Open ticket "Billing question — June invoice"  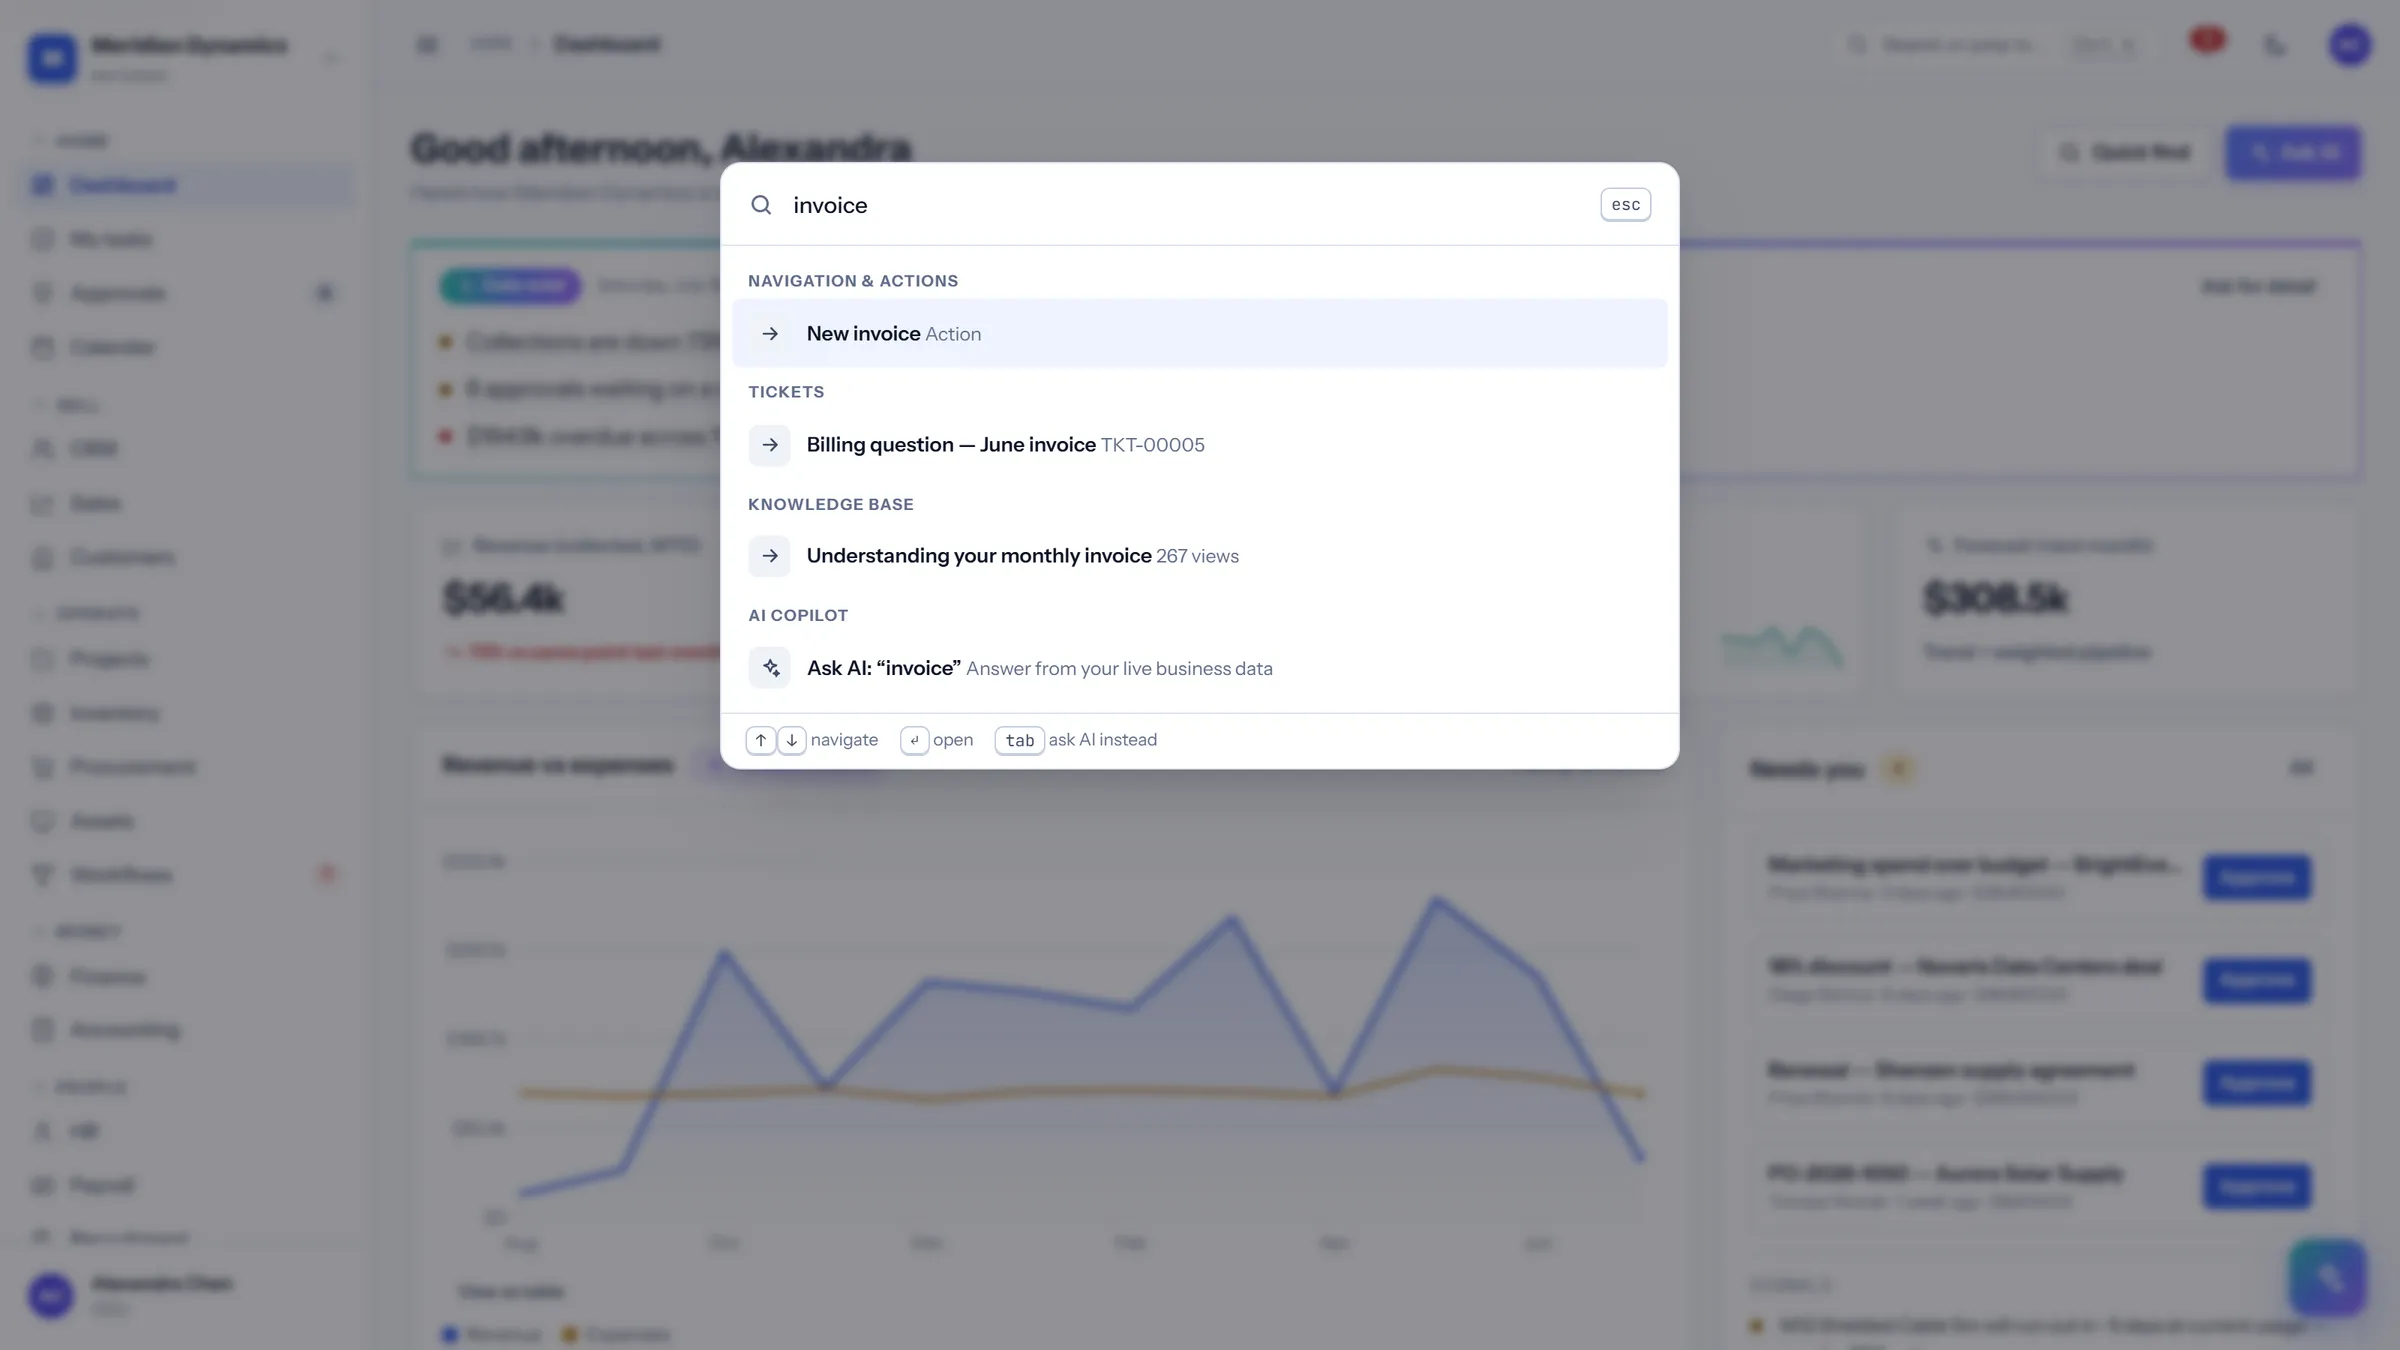[x=1199, y=445]
